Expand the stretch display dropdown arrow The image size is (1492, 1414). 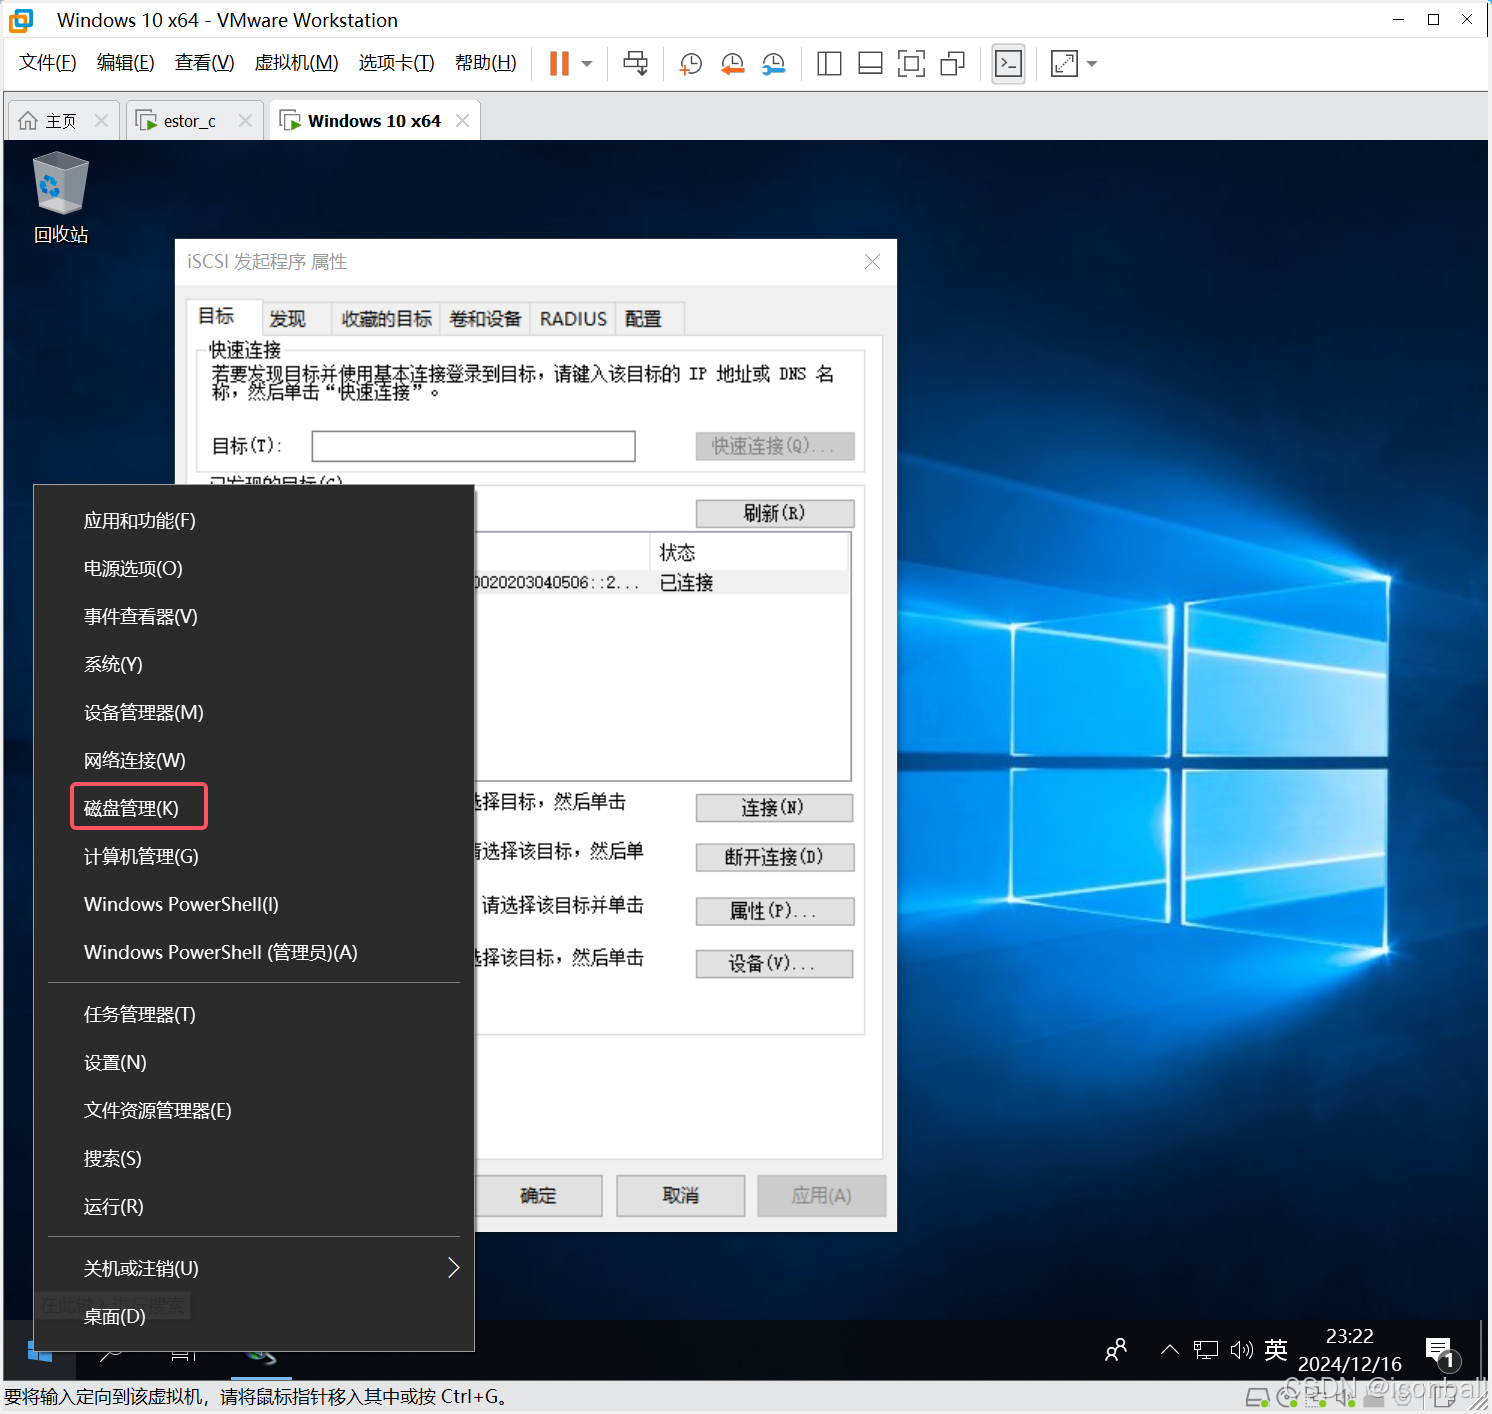tap(1092, 64)
